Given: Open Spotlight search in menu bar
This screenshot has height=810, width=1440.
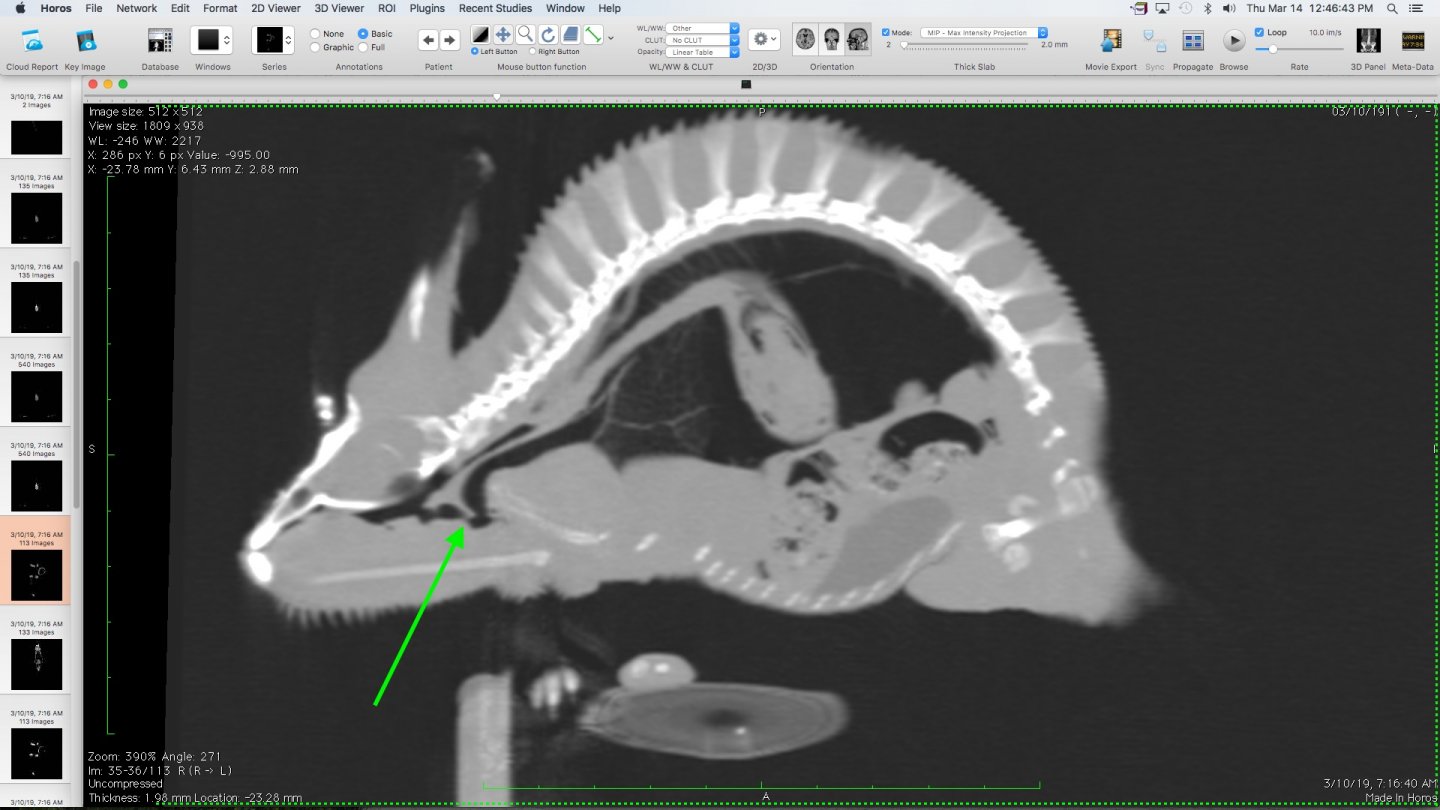Looking at the screenshot, I should [x=1392, y=8].
